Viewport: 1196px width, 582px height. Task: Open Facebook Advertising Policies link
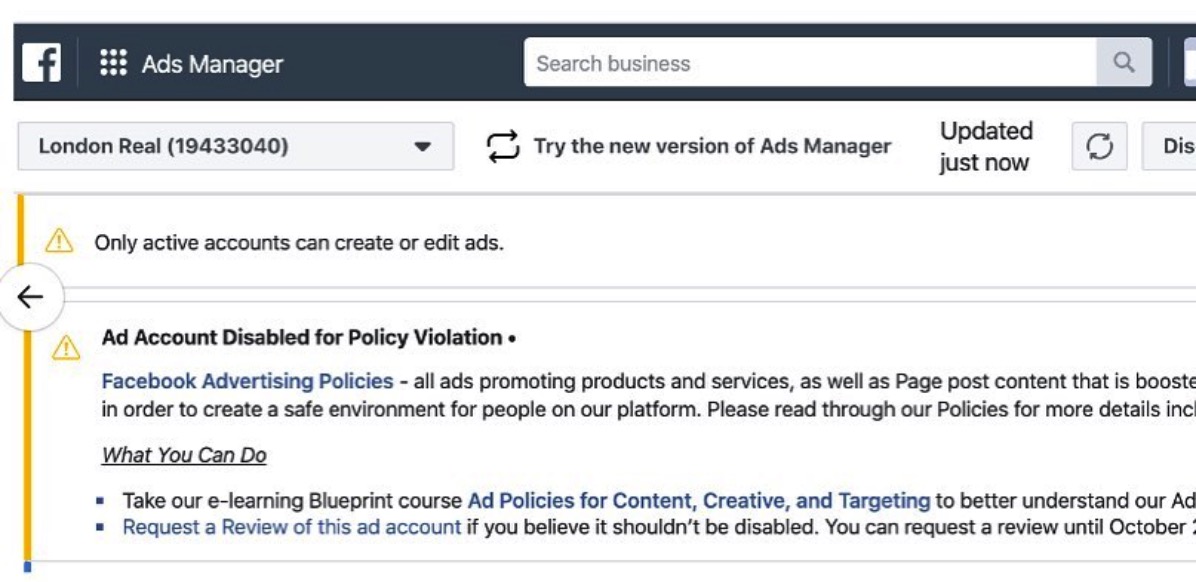[x=248, y=381]
